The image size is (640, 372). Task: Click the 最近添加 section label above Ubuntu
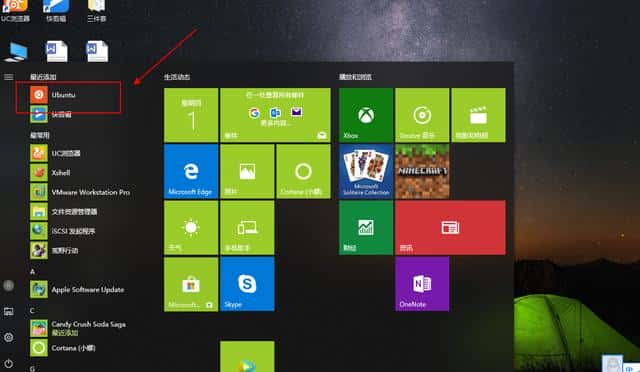(43, 77)
